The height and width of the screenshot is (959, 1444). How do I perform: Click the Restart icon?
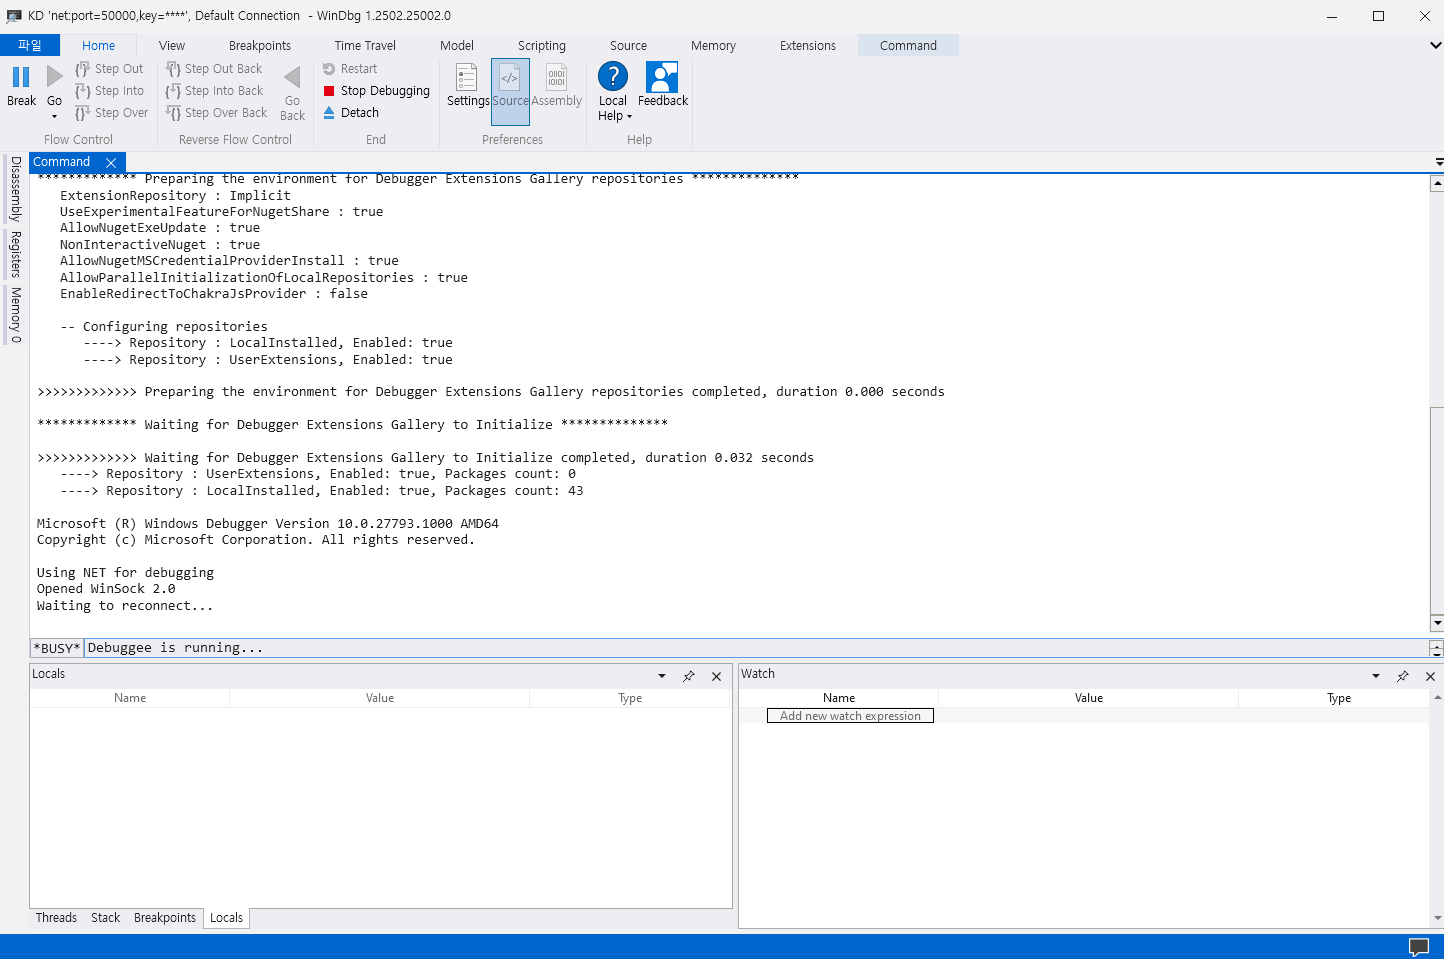tap(329, 69)
